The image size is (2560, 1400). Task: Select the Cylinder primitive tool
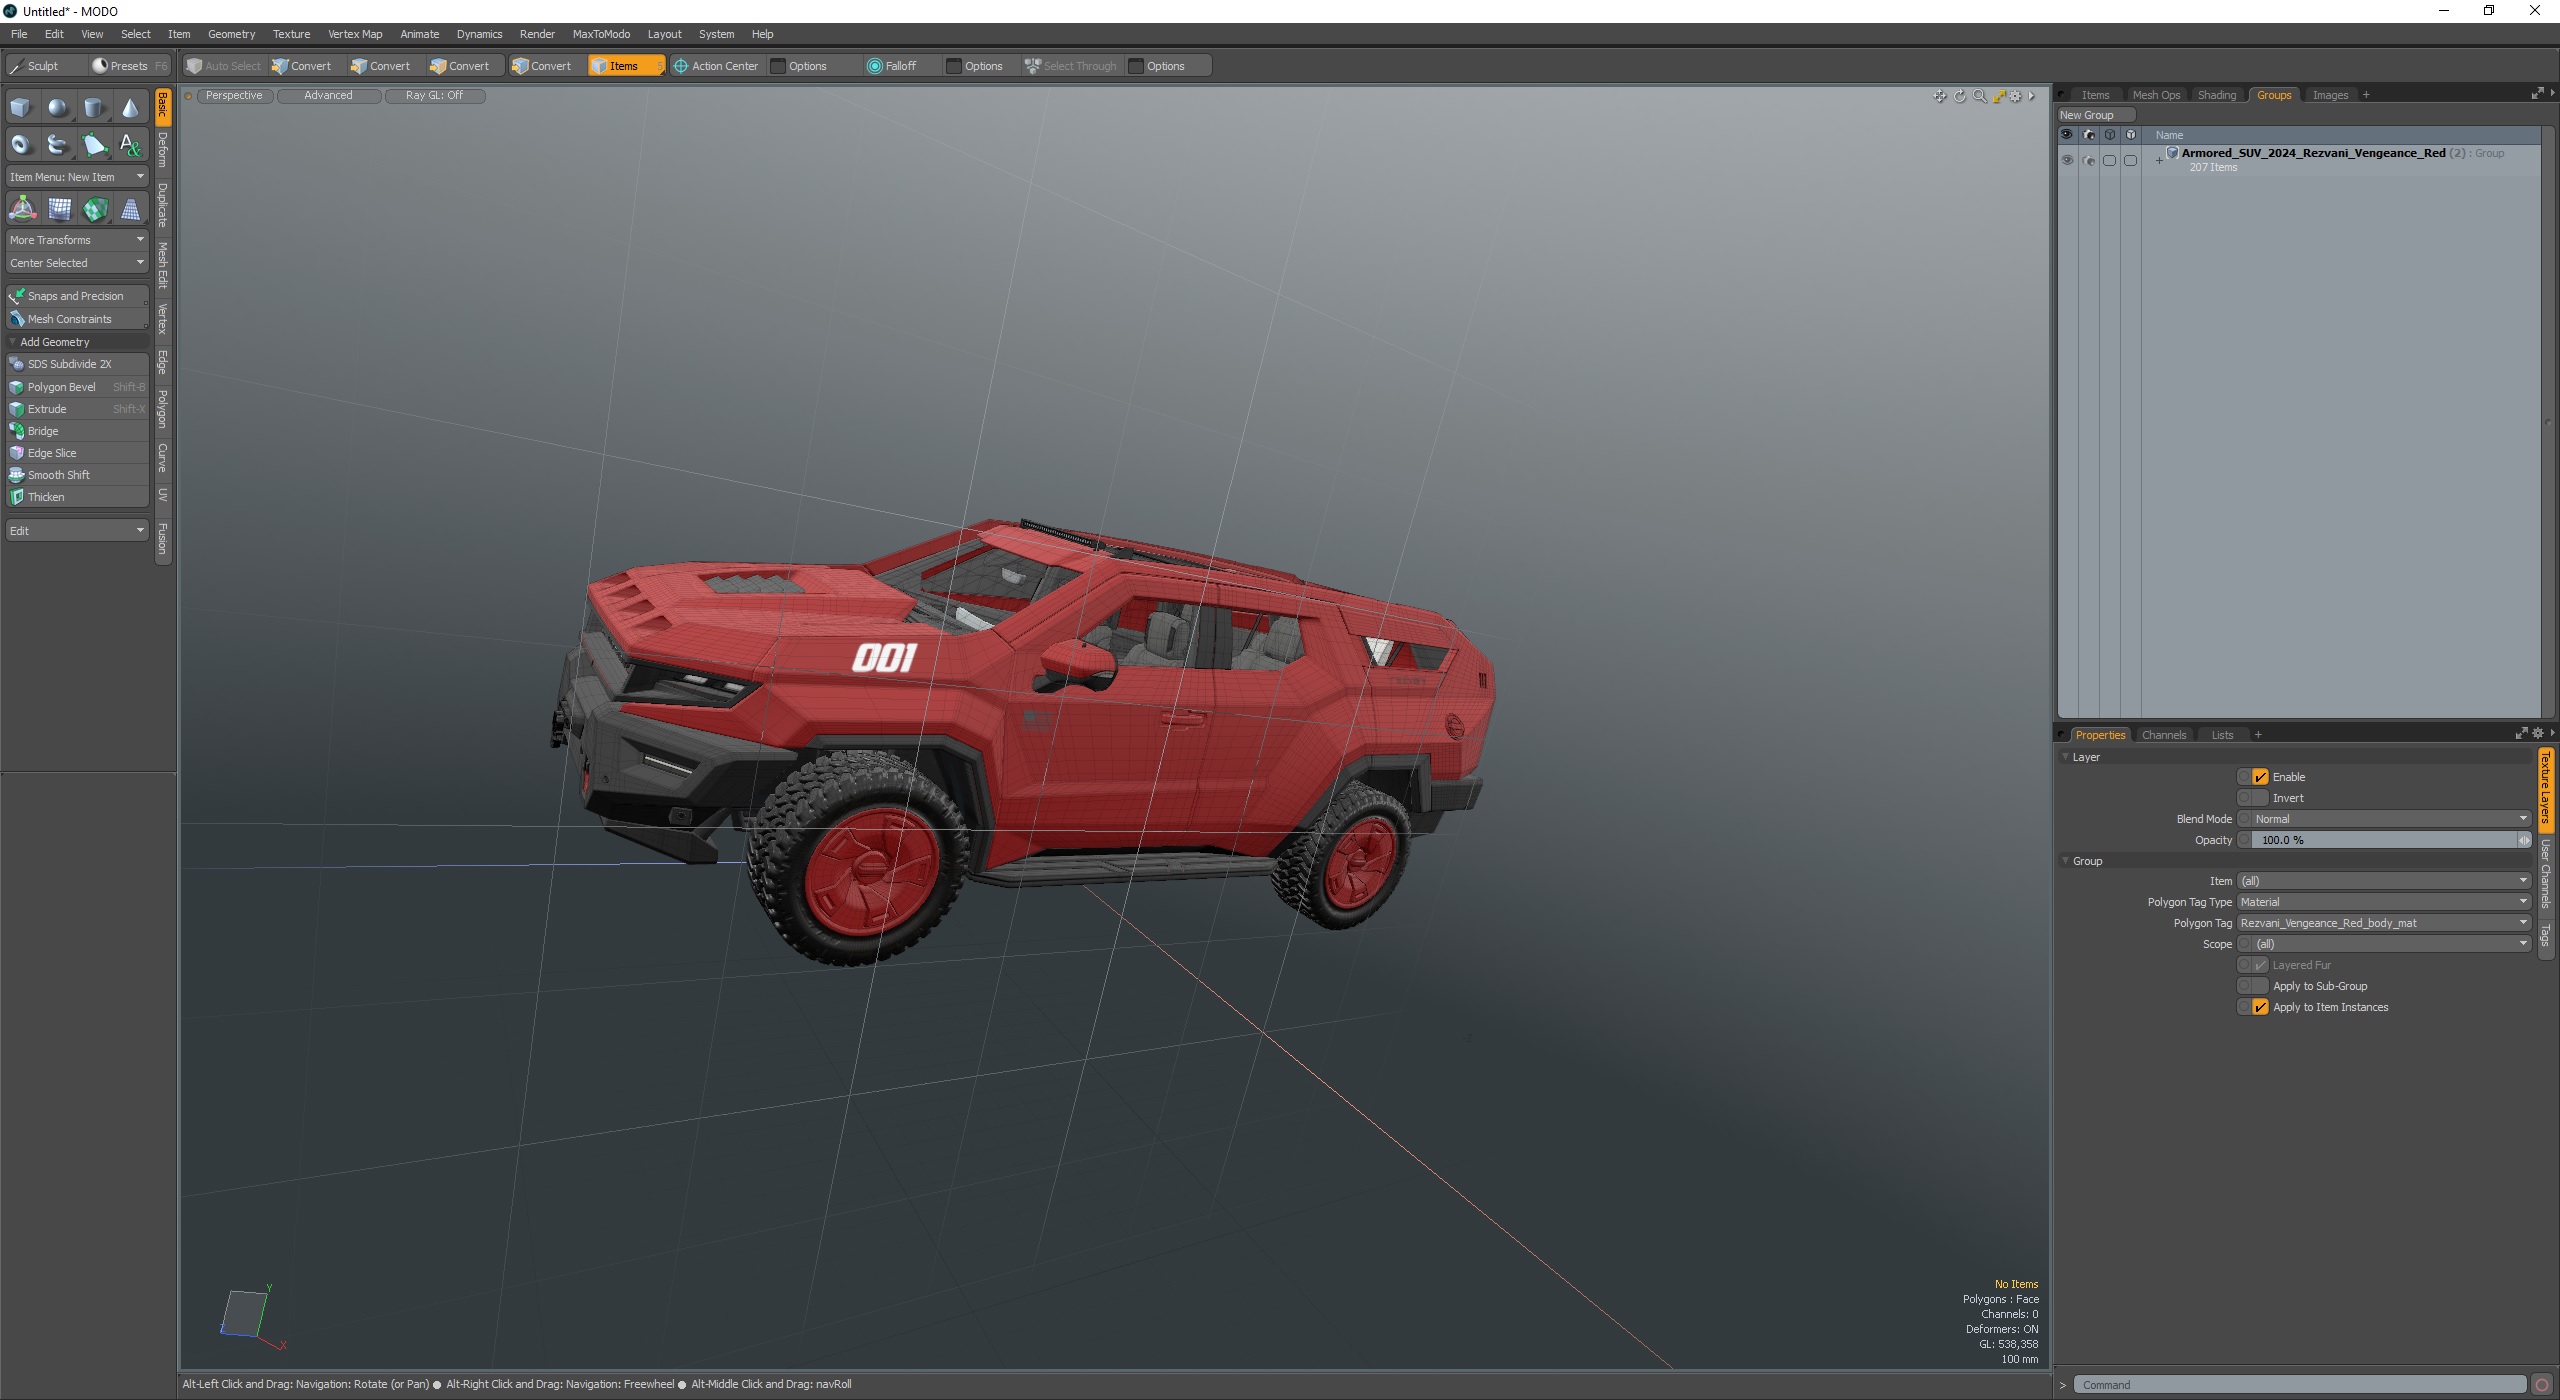(94, 107)
